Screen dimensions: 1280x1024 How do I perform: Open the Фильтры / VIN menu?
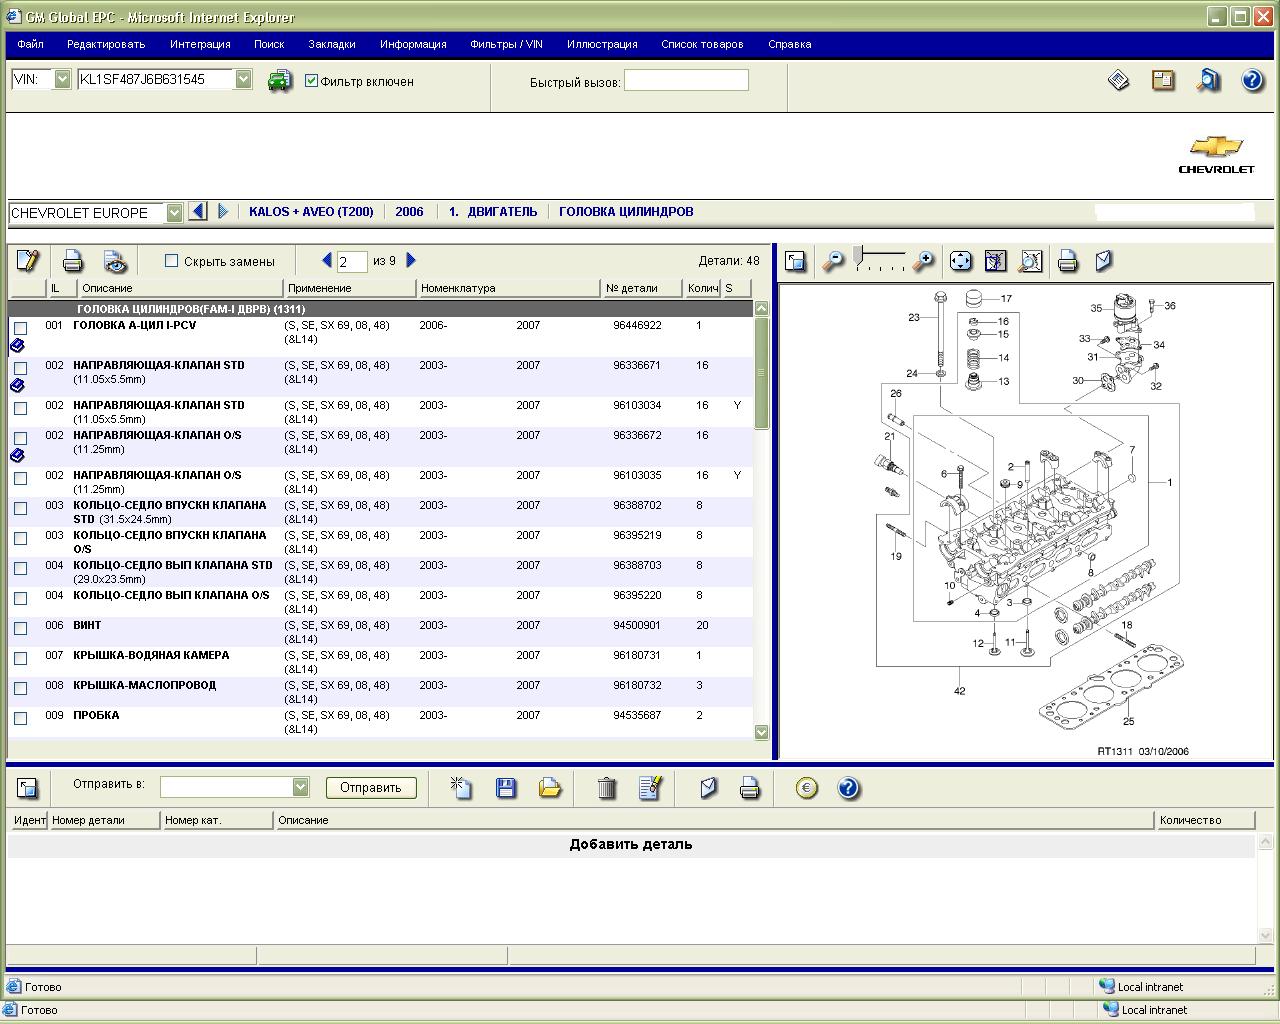click(506, 44)
